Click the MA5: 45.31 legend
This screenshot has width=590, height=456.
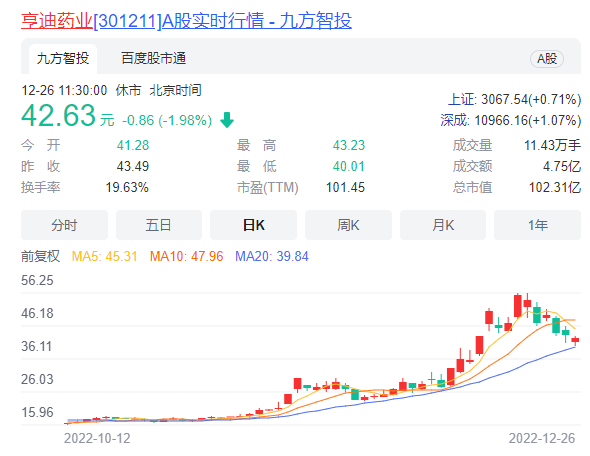105,257
